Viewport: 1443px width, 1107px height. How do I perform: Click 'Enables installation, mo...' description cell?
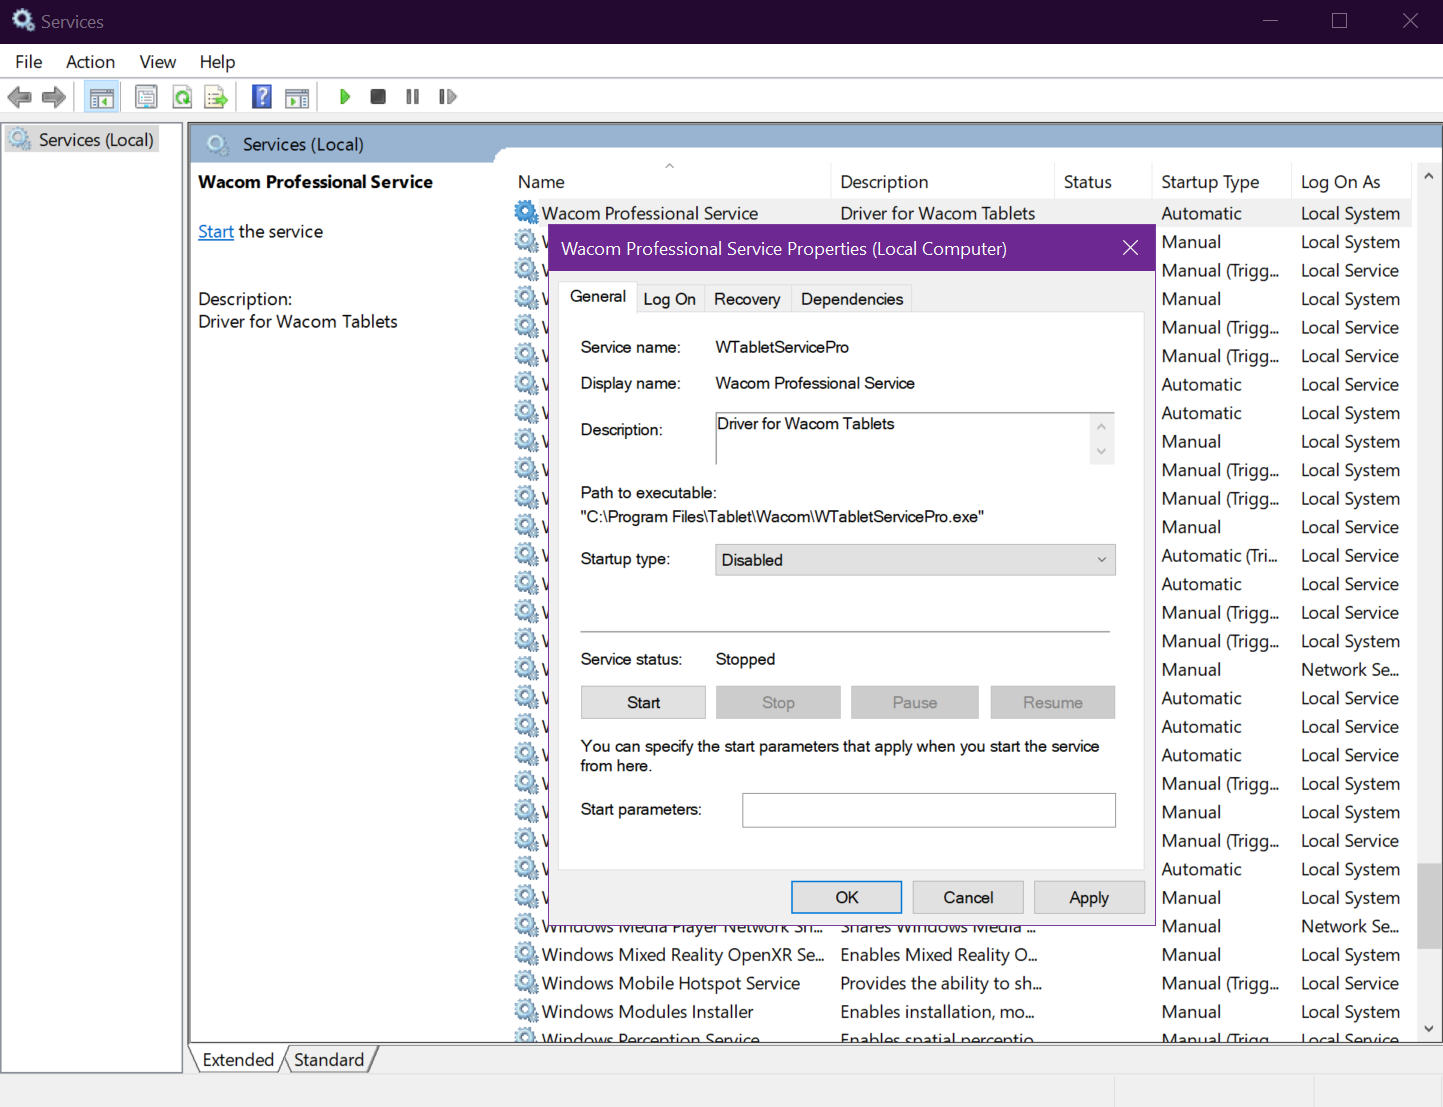pos(937,1012)
